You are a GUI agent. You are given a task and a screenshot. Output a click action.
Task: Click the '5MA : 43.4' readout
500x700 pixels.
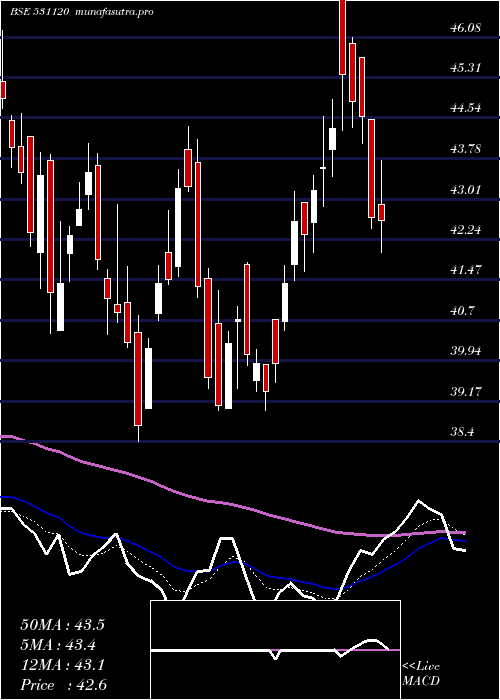59,645
